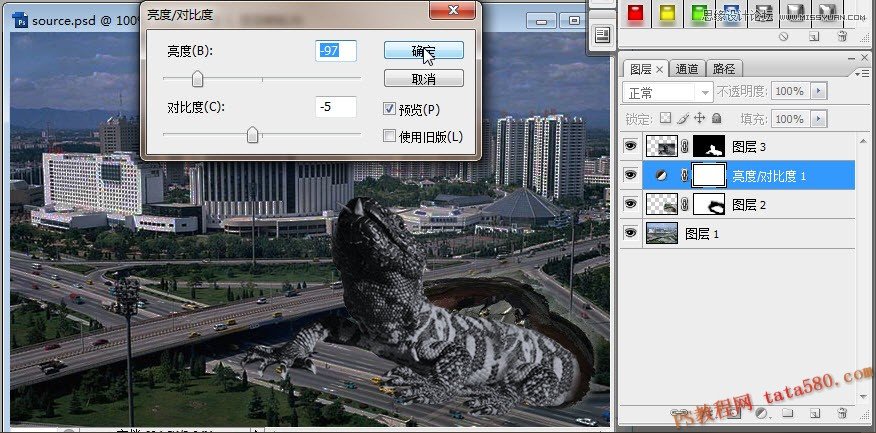Toggle the lock all padlock icon

point(717,118)
